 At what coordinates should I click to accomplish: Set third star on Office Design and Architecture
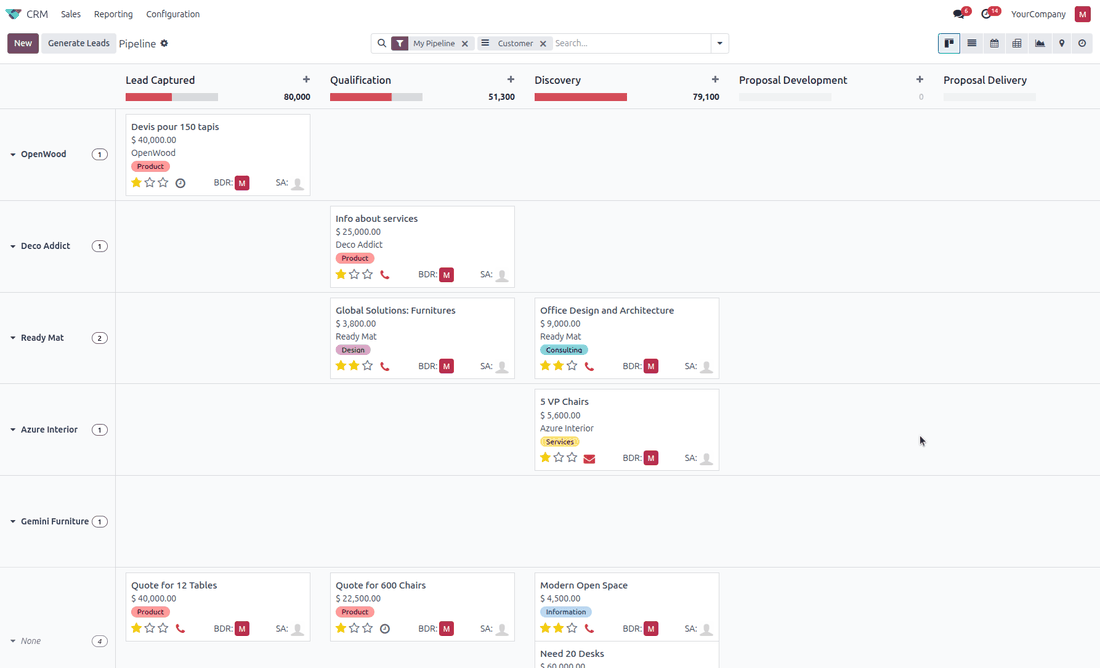coord(572,366)
